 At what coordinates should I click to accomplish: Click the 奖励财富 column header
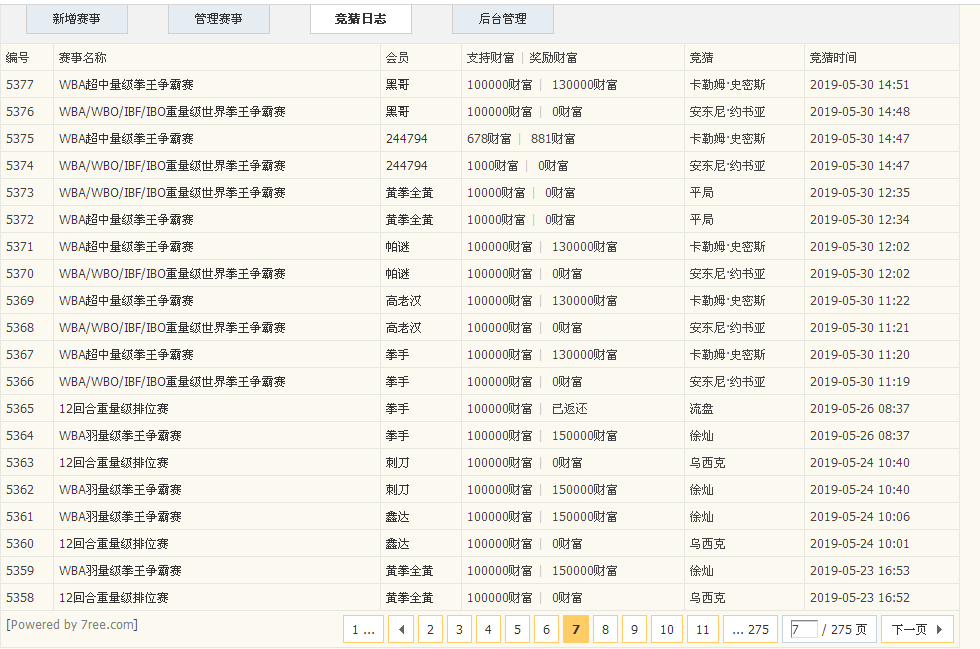554,58
